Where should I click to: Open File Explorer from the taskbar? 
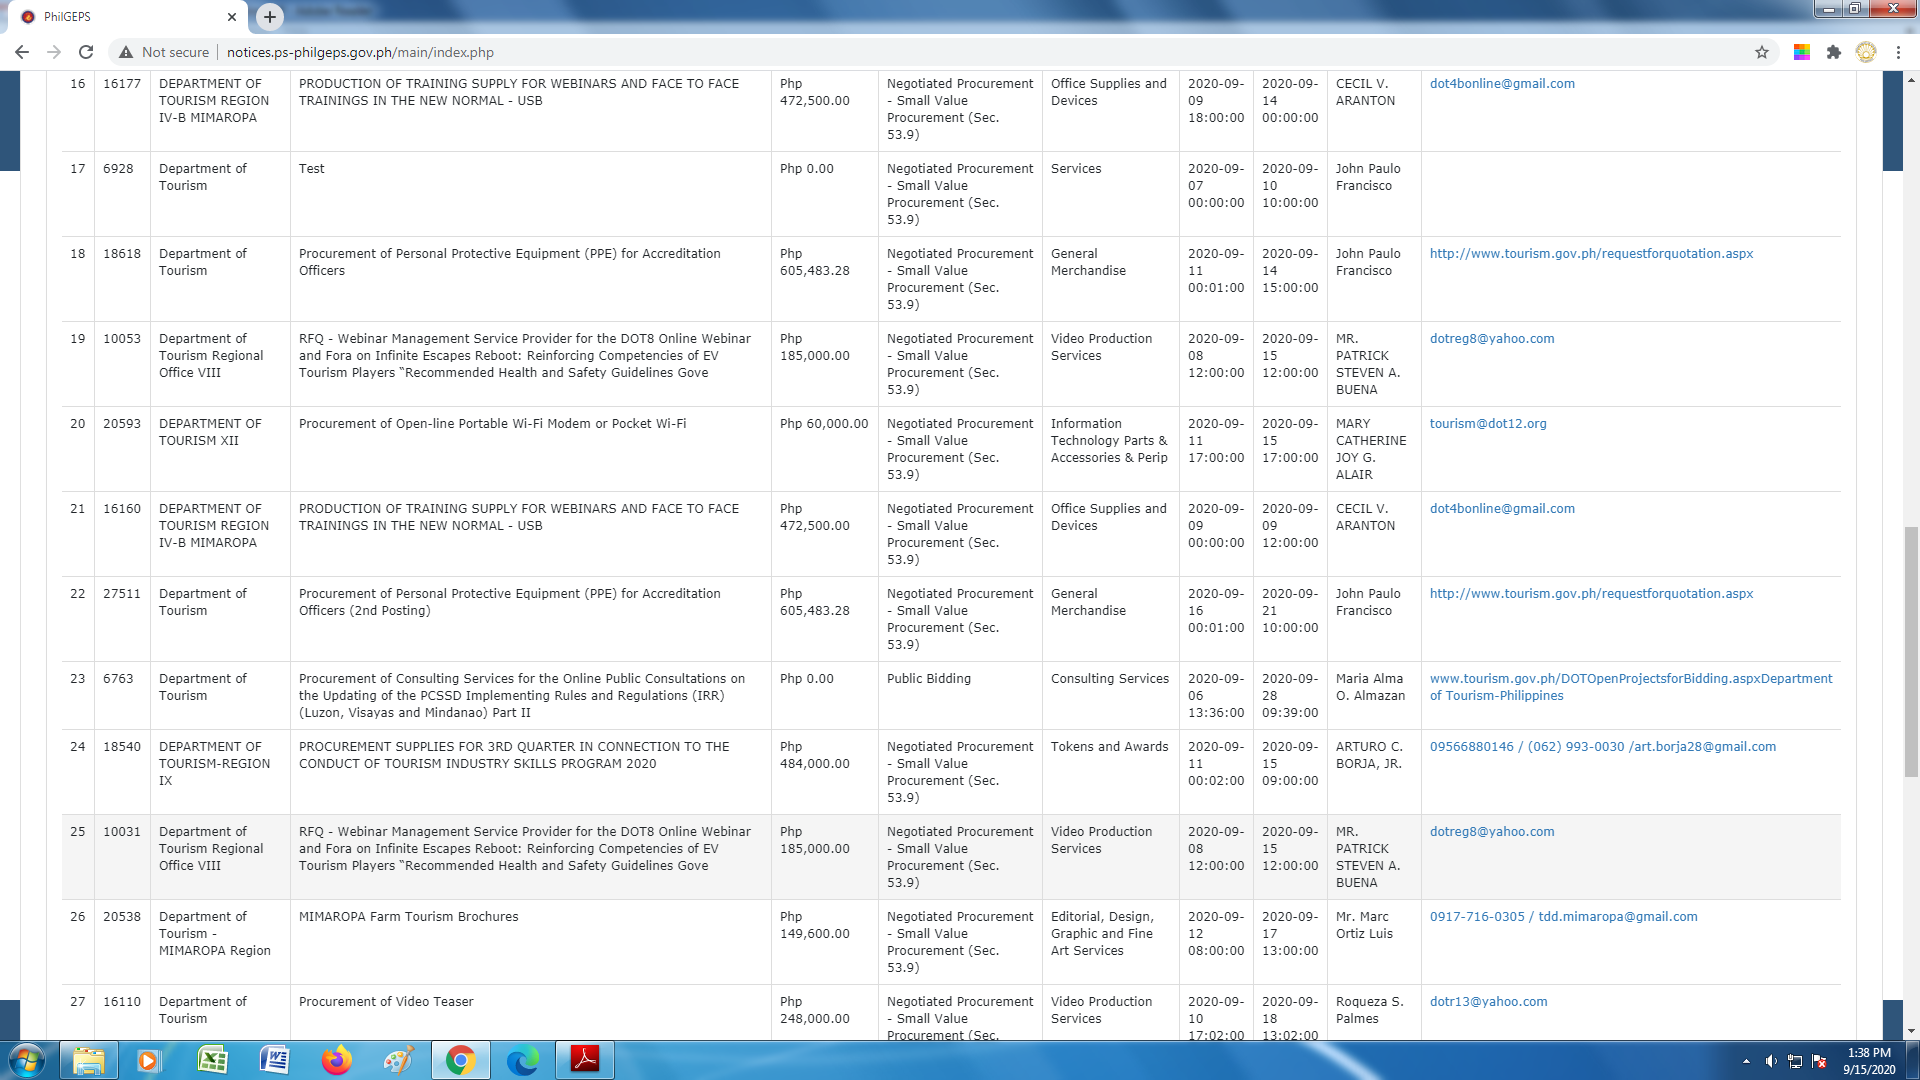tap(89, 1060)
